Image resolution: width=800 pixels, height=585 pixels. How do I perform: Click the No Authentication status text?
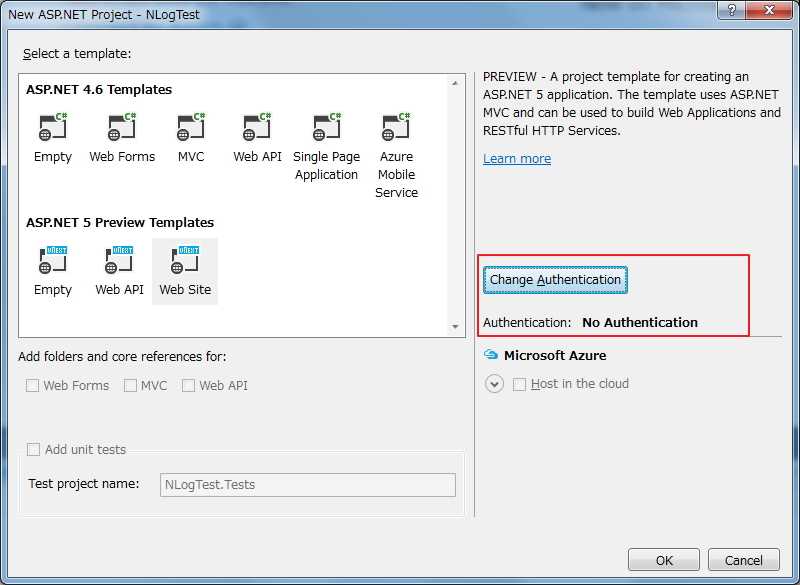(x=640, y=323)
